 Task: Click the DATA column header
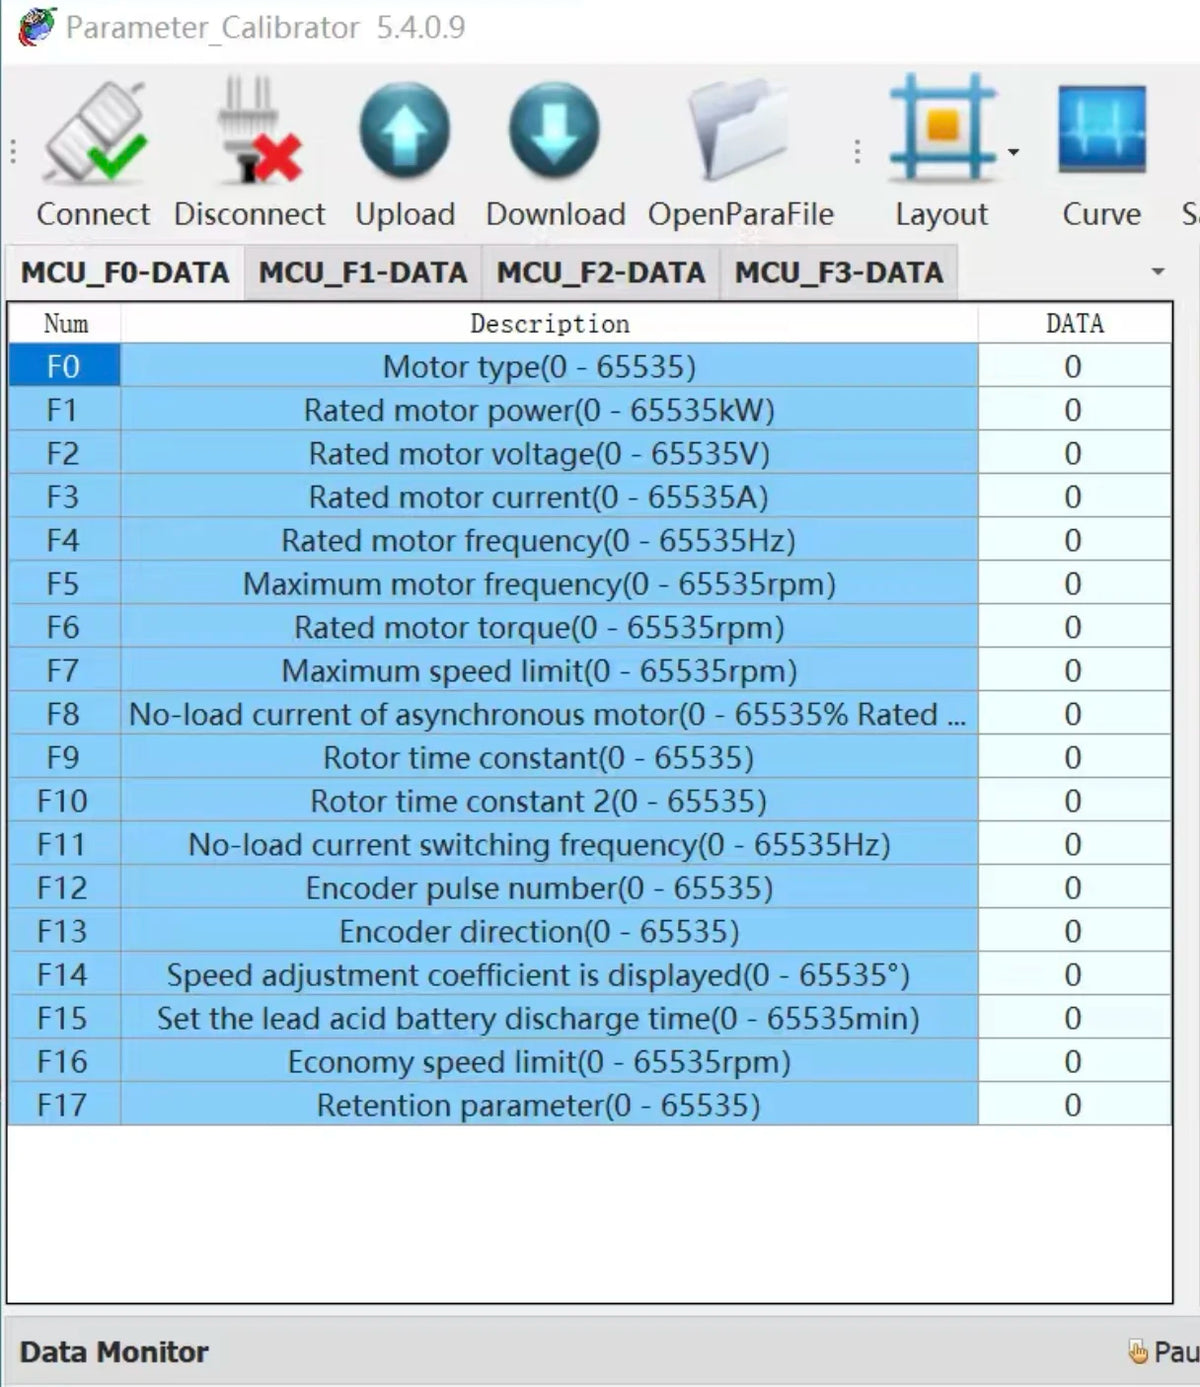coord(1074,323)
